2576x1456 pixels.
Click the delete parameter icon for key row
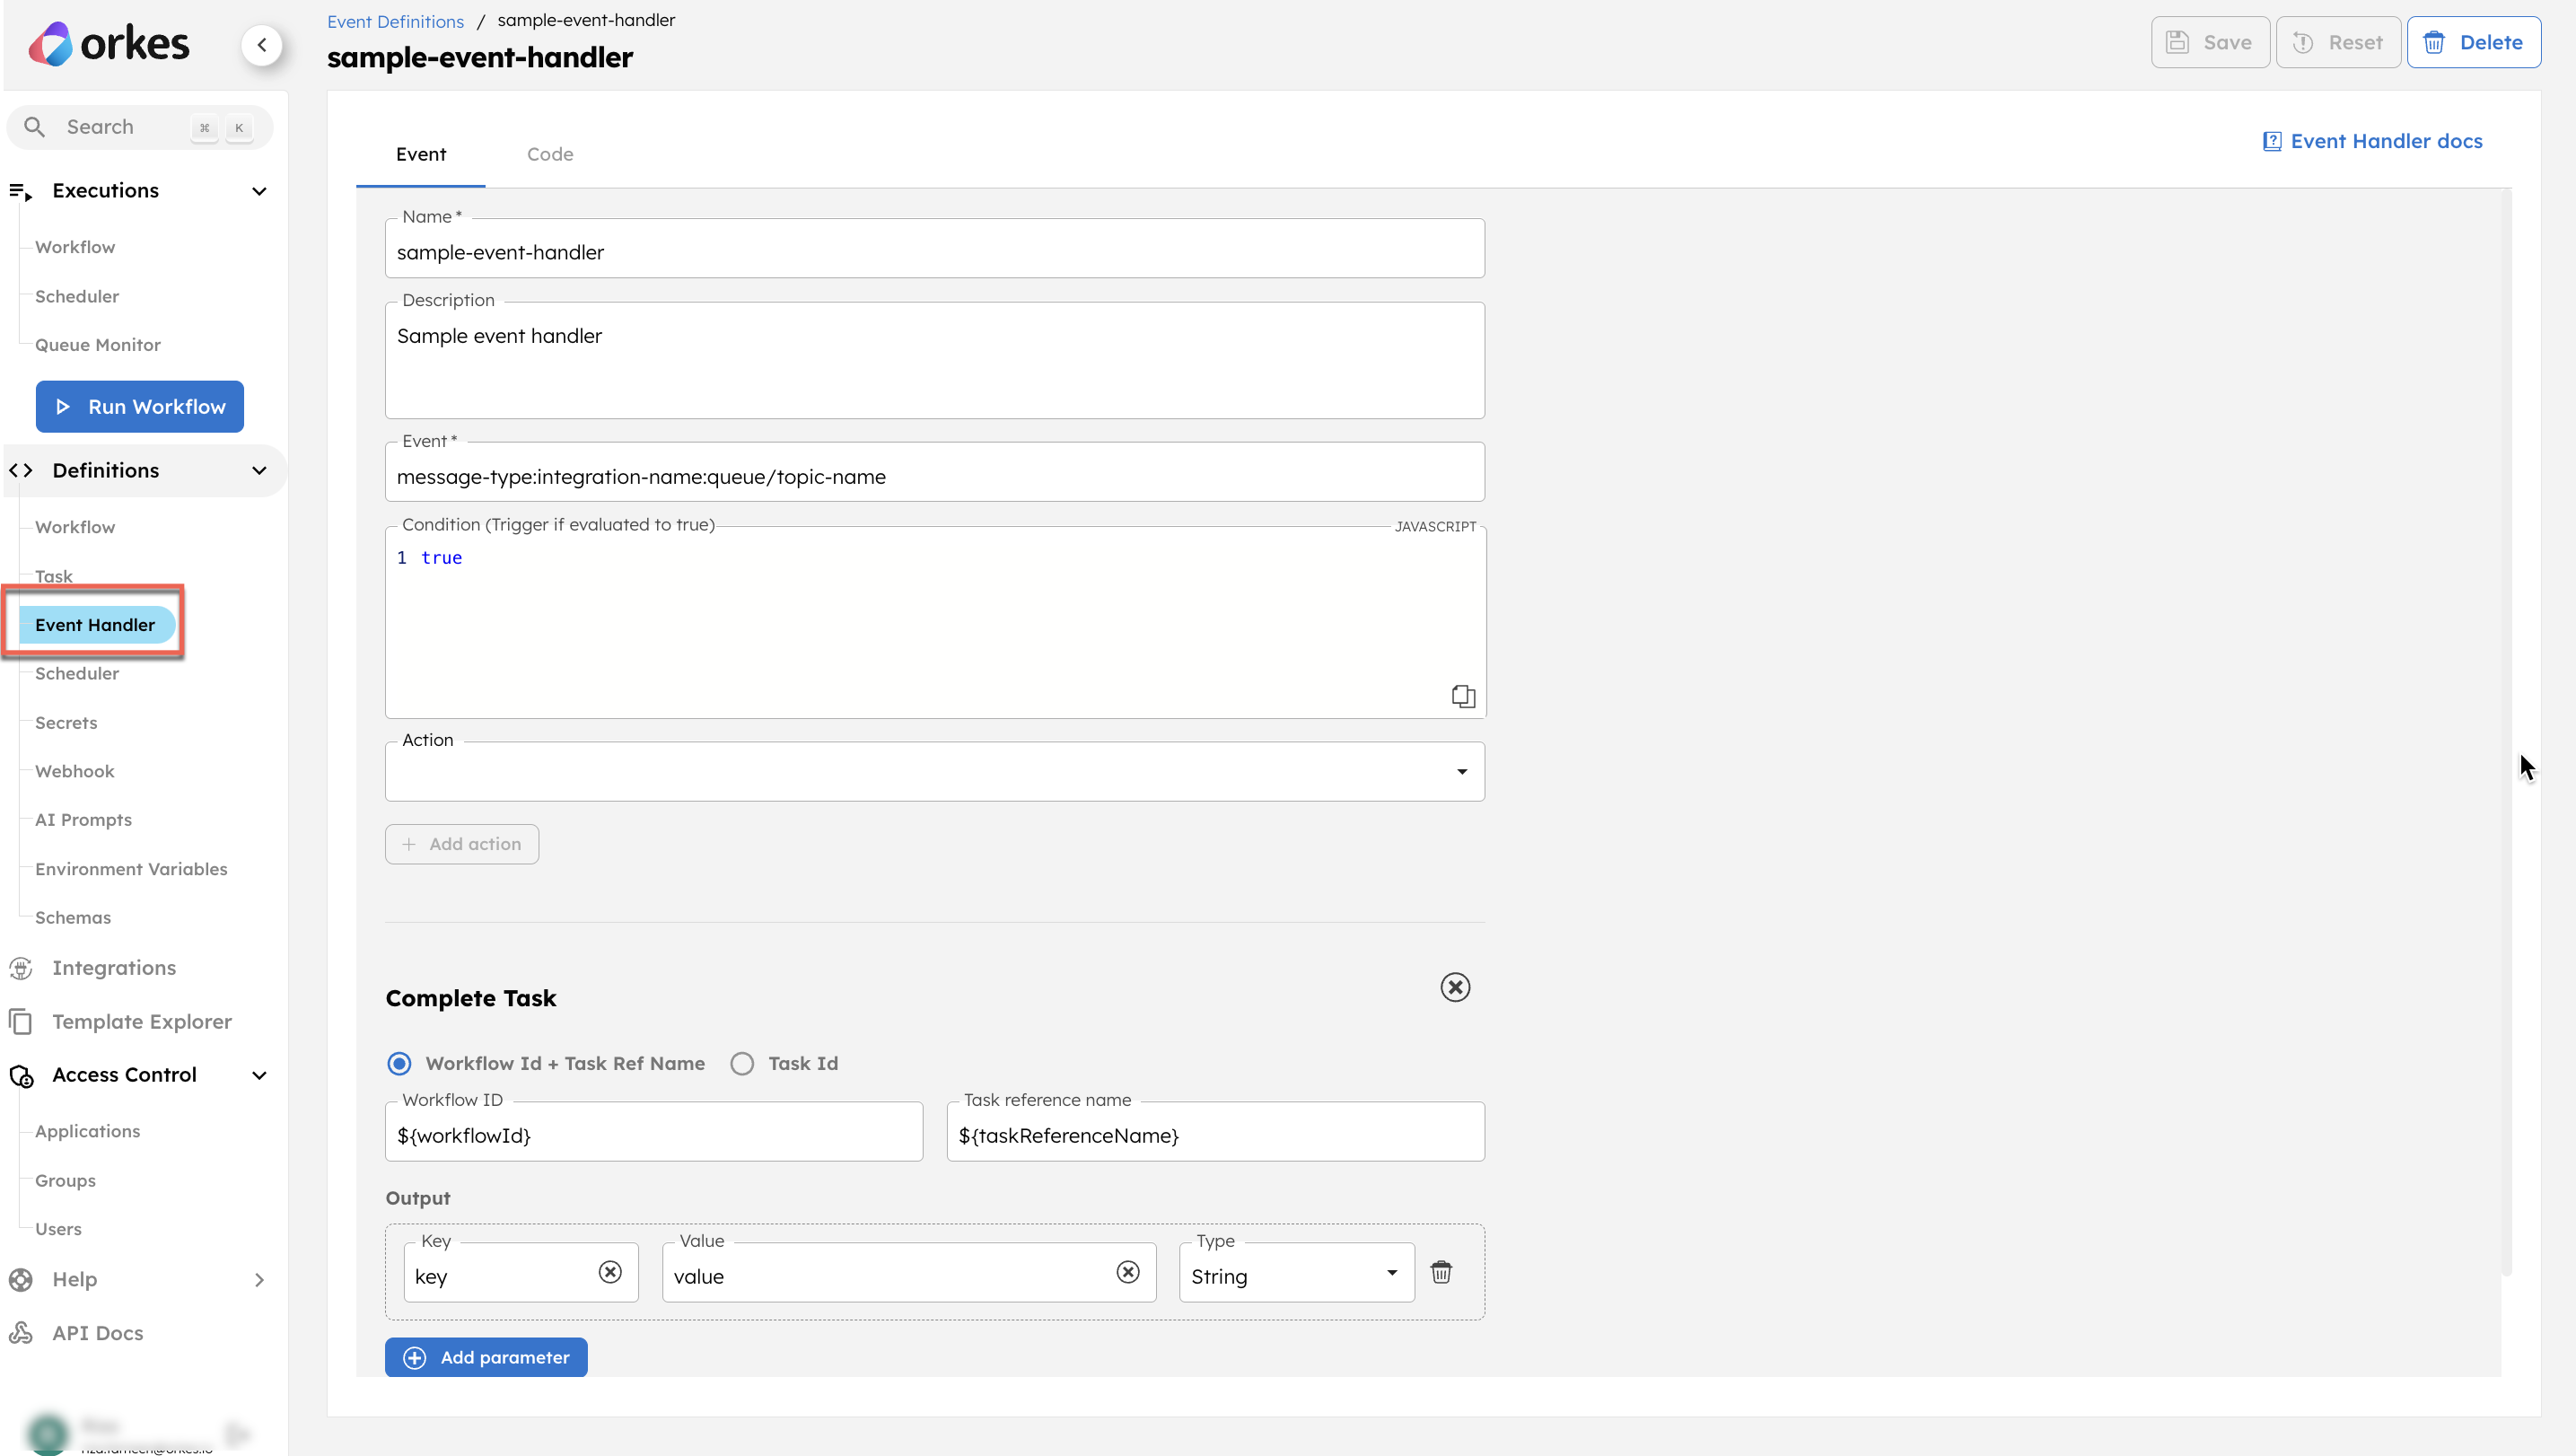[x=1441, y=1272]
